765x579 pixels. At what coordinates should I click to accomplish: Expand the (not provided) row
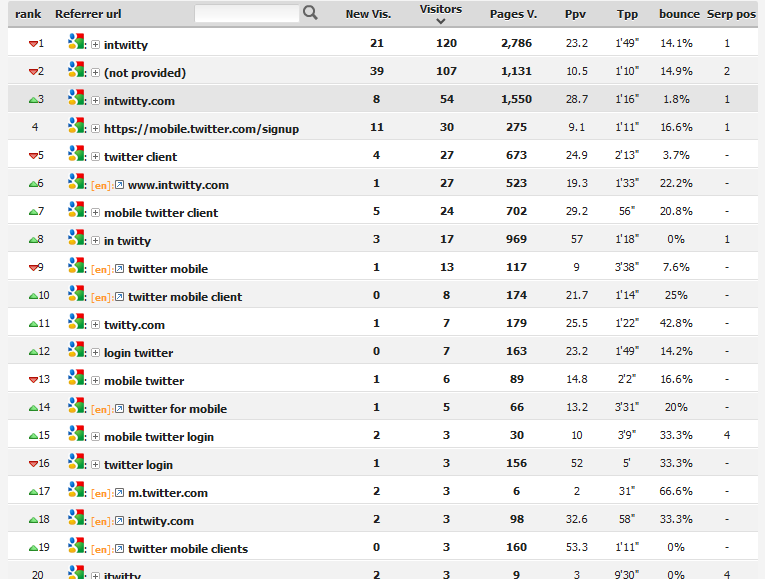point(96,73)
